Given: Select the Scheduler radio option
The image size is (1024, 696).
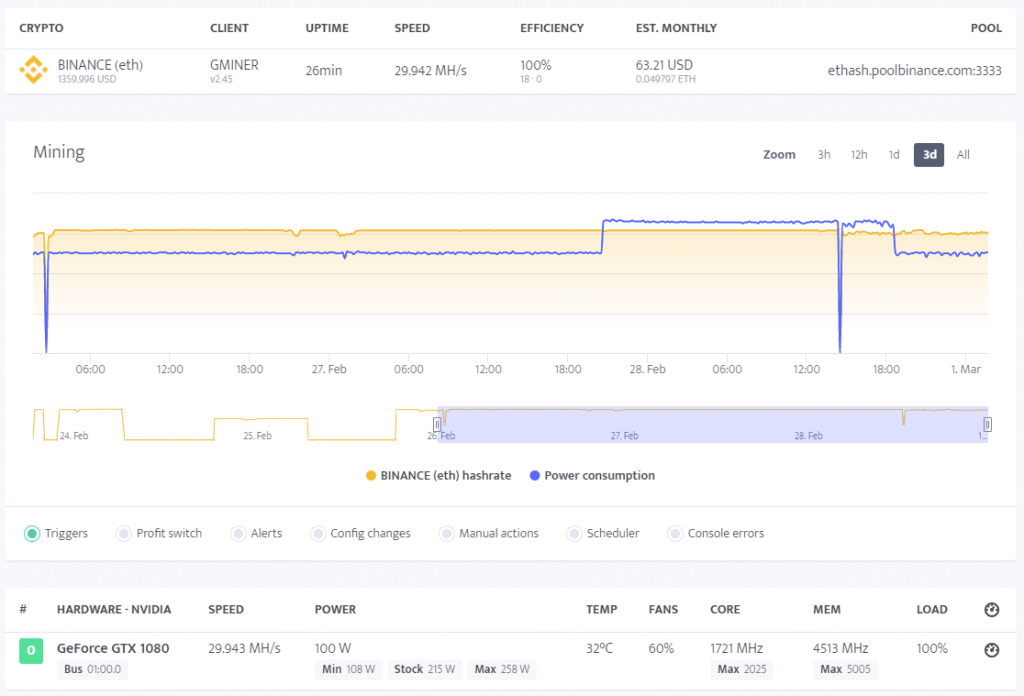Looking at the screenshot, I should (x=574, y=533).
